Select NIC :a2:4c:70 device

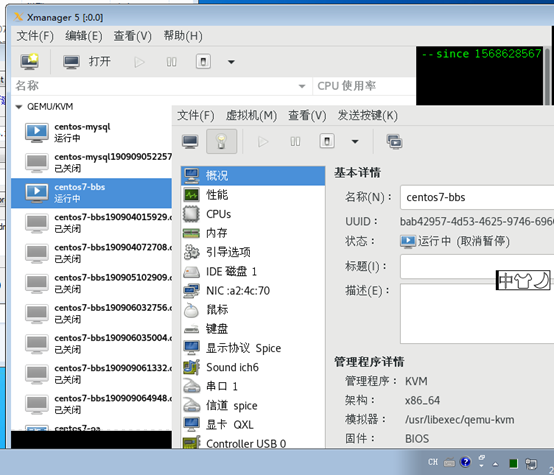coord(253,291)
